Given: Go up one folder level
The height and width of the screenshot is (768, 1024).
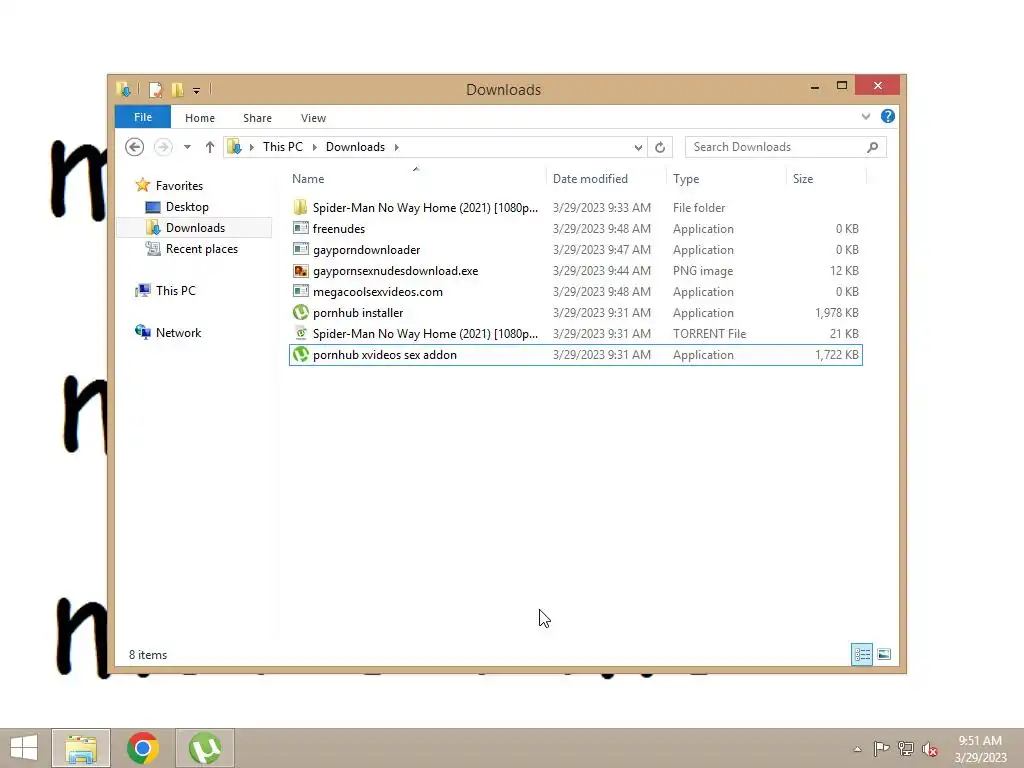Looking at the screenshot, I should [x=210, y=147].
